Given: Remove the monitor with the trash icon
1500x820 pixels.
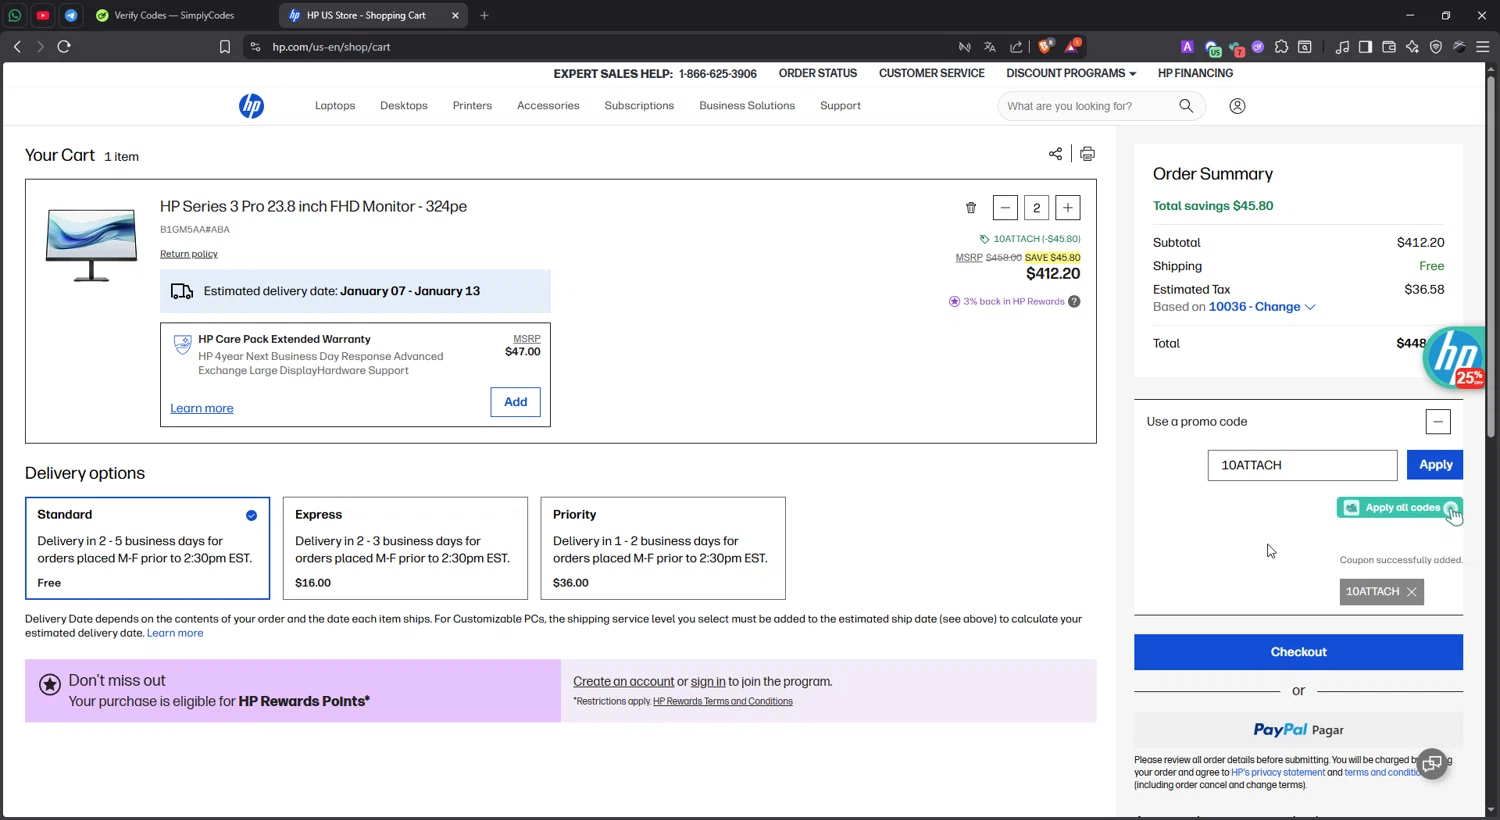Looking at the screenshot, I should click(971, 208).
